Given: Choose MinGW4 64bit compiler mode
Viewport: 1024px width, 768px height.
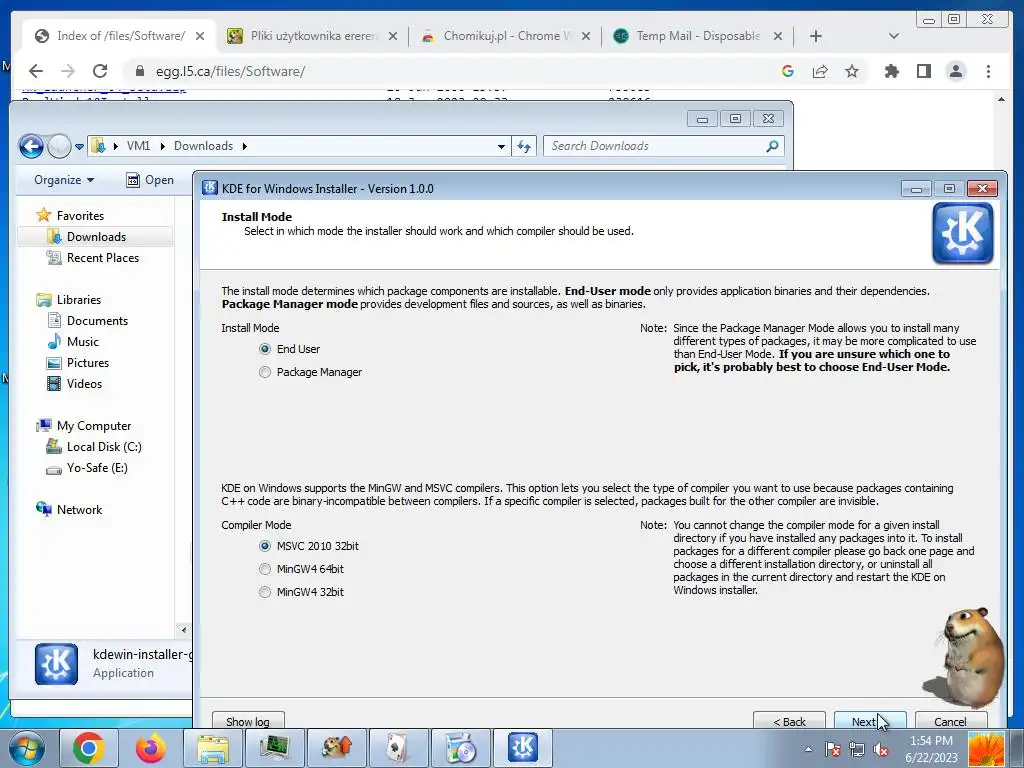Looking at the screenshot, I should coord(301,569).
